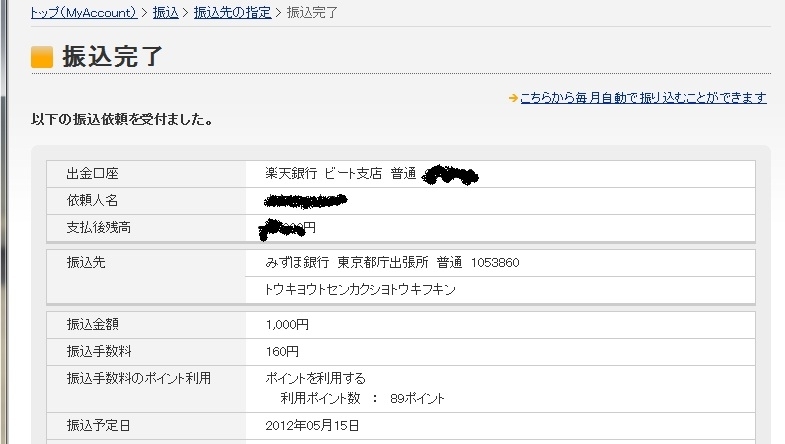Select the みずほ銀行 東京都庁出張所 destination text
Screen dimensions: 785x444
(363, 263)
